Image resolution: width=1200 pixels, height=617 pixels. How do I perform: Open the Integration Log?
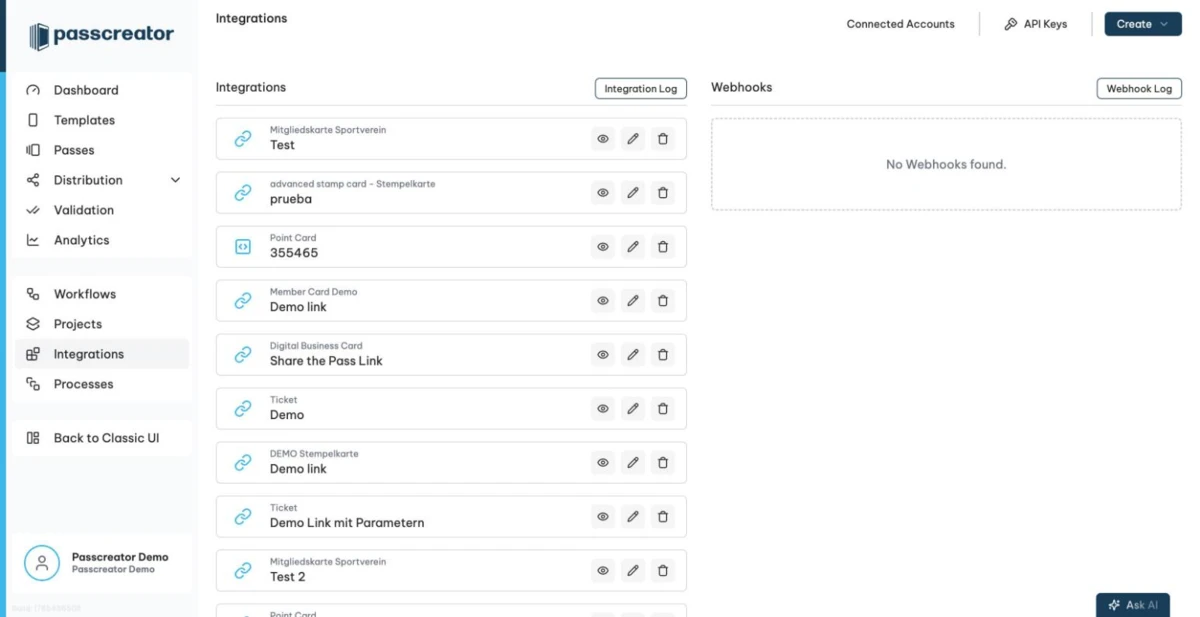[641, 89]
